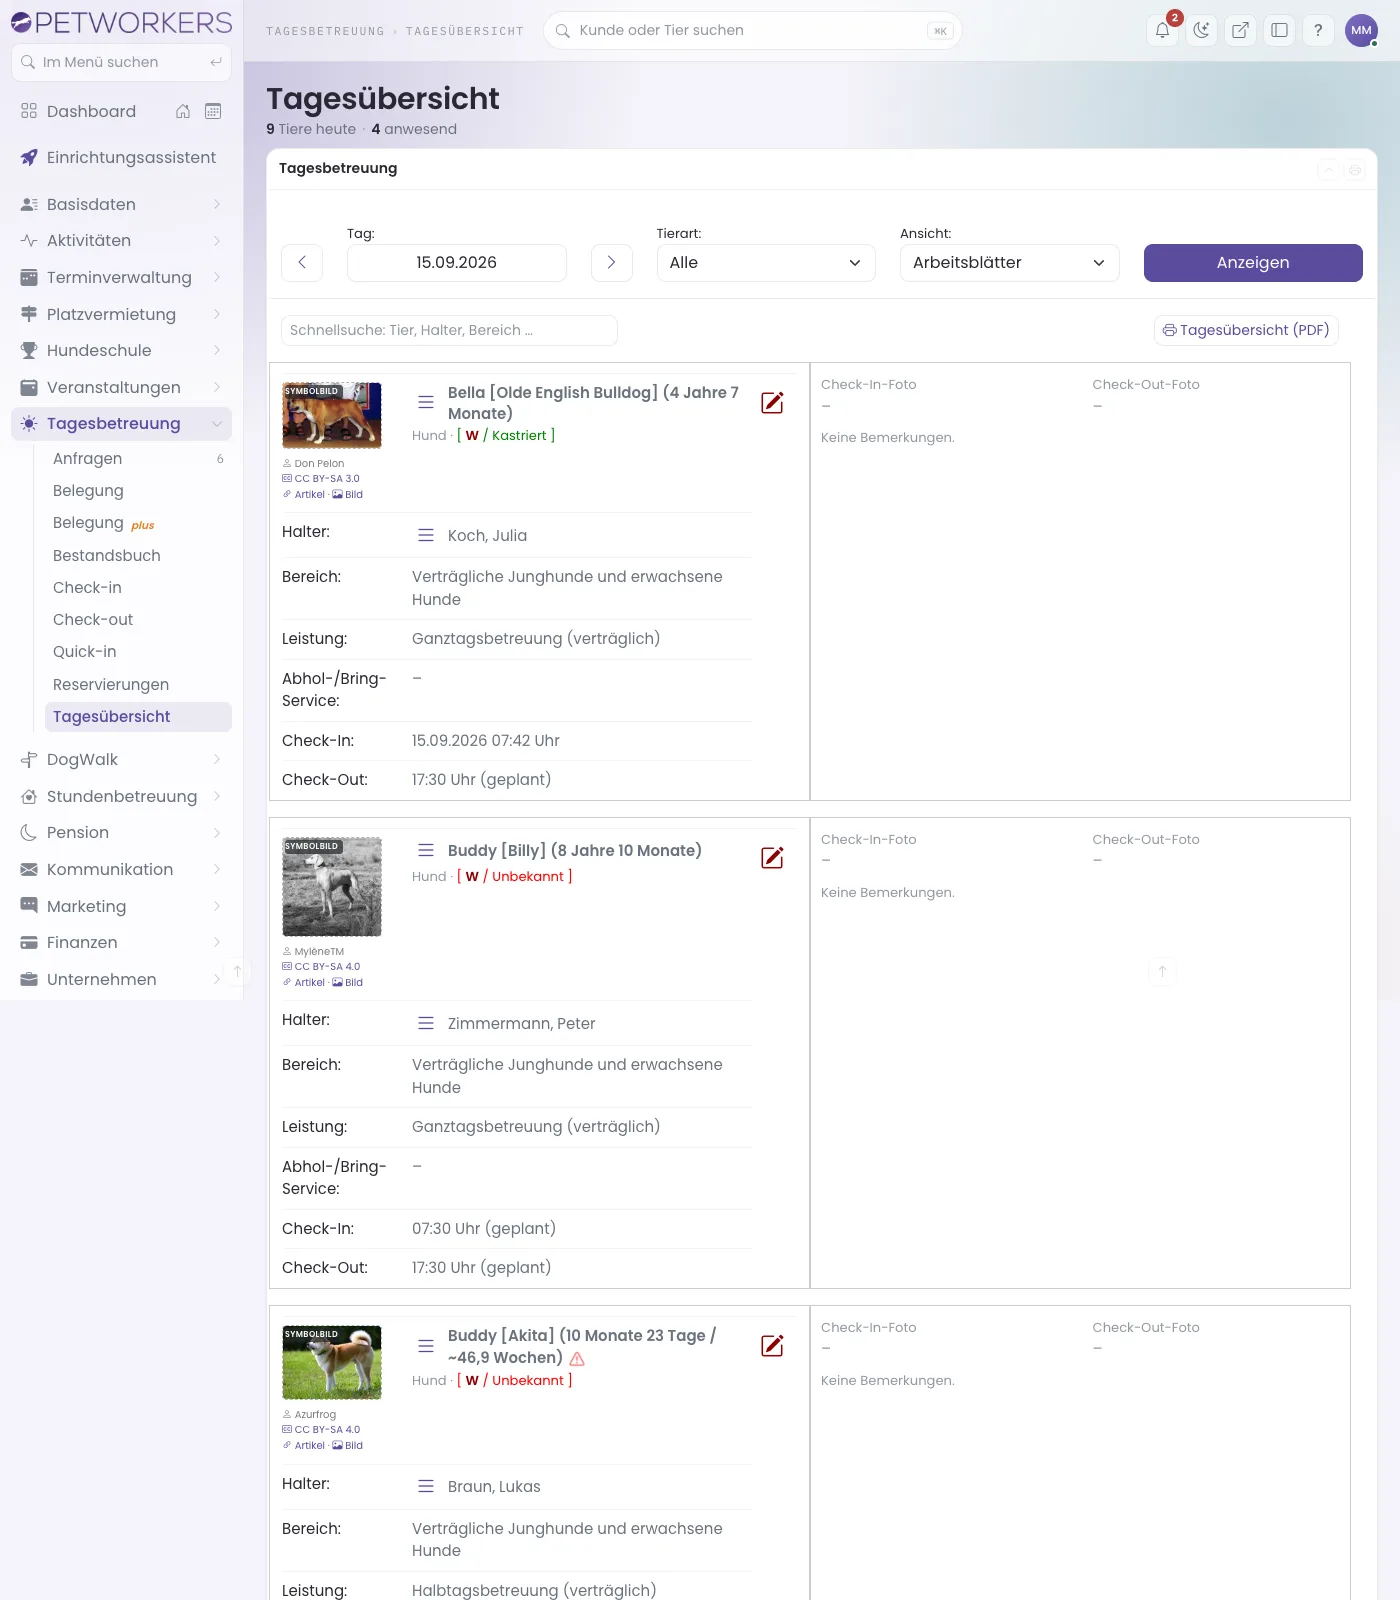Click the open-in-new-window icon in header

pos(1240,30)
